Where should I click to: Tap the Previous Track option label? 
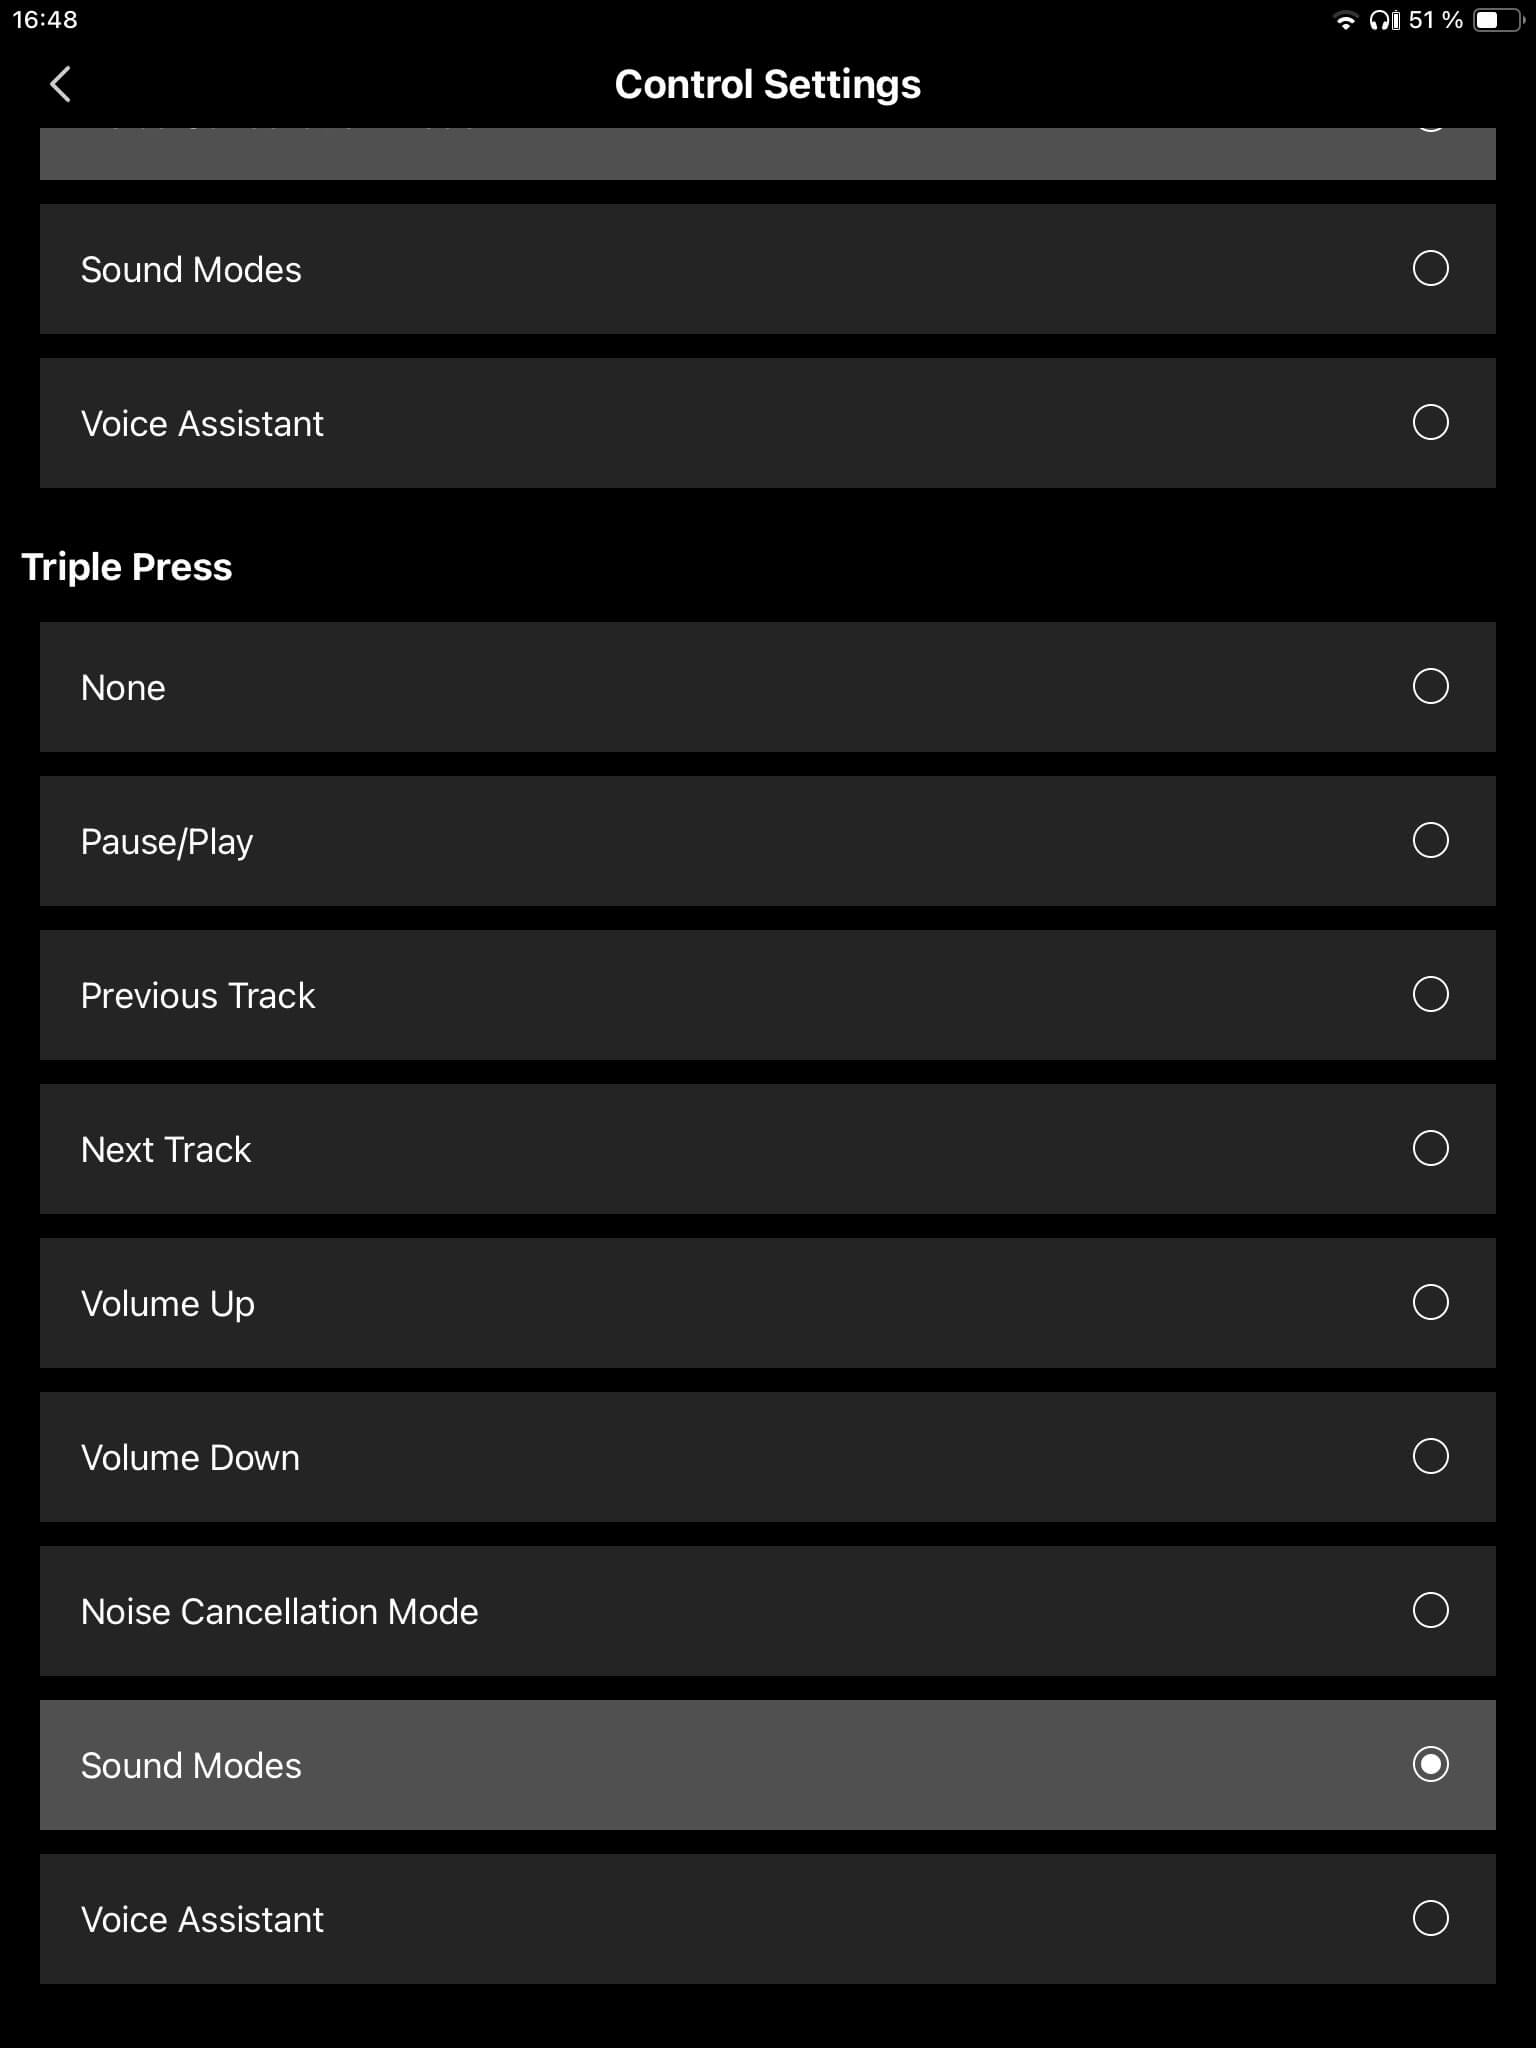198,996
